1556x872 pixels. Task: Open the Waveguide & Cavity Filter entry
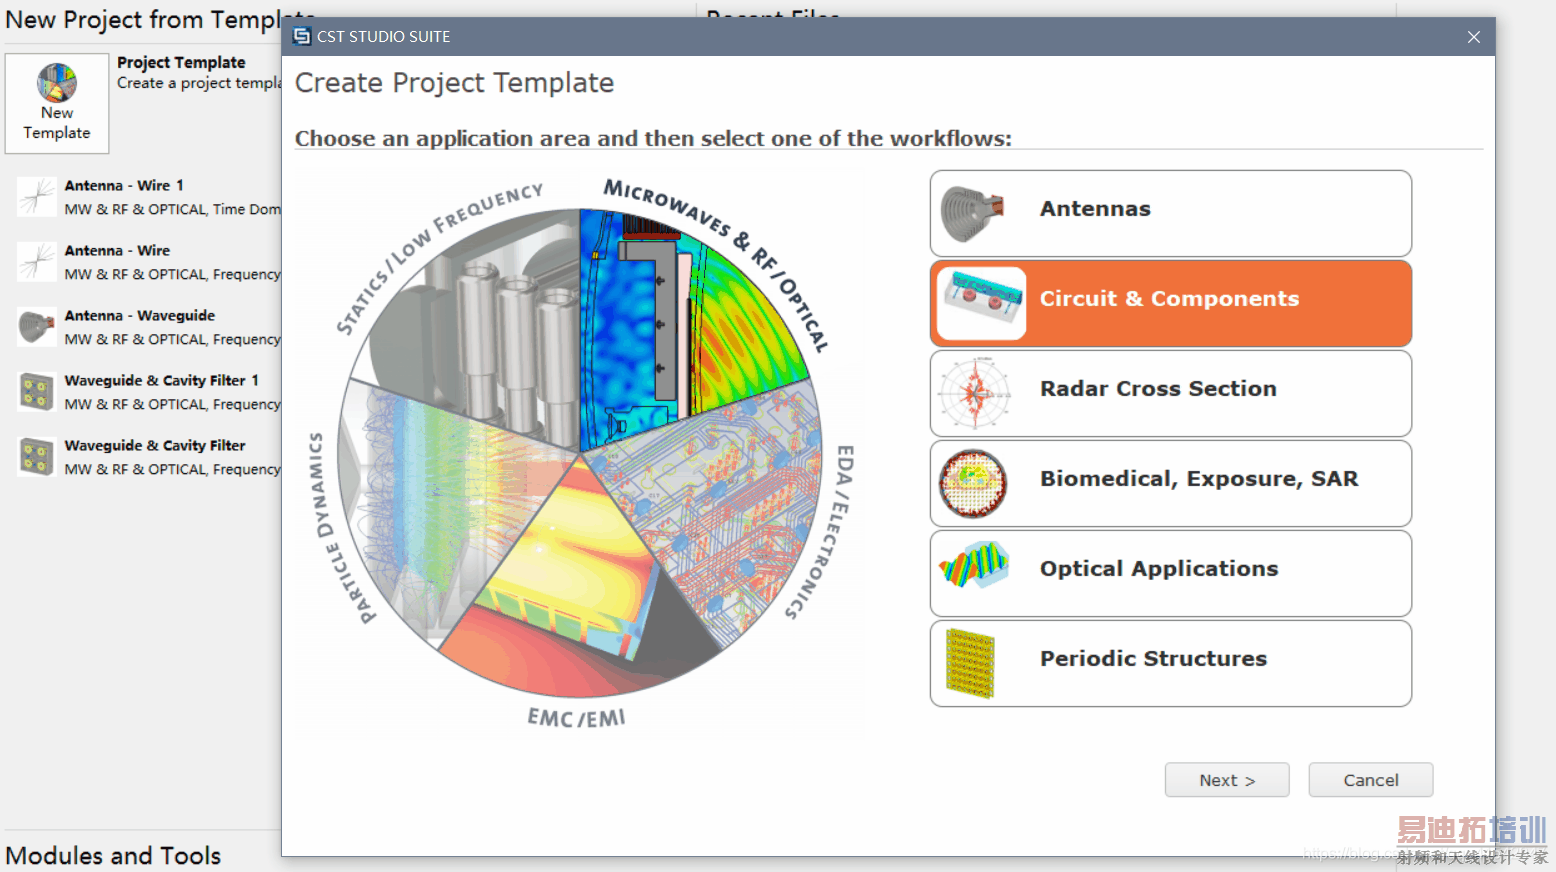coord(149,457)
